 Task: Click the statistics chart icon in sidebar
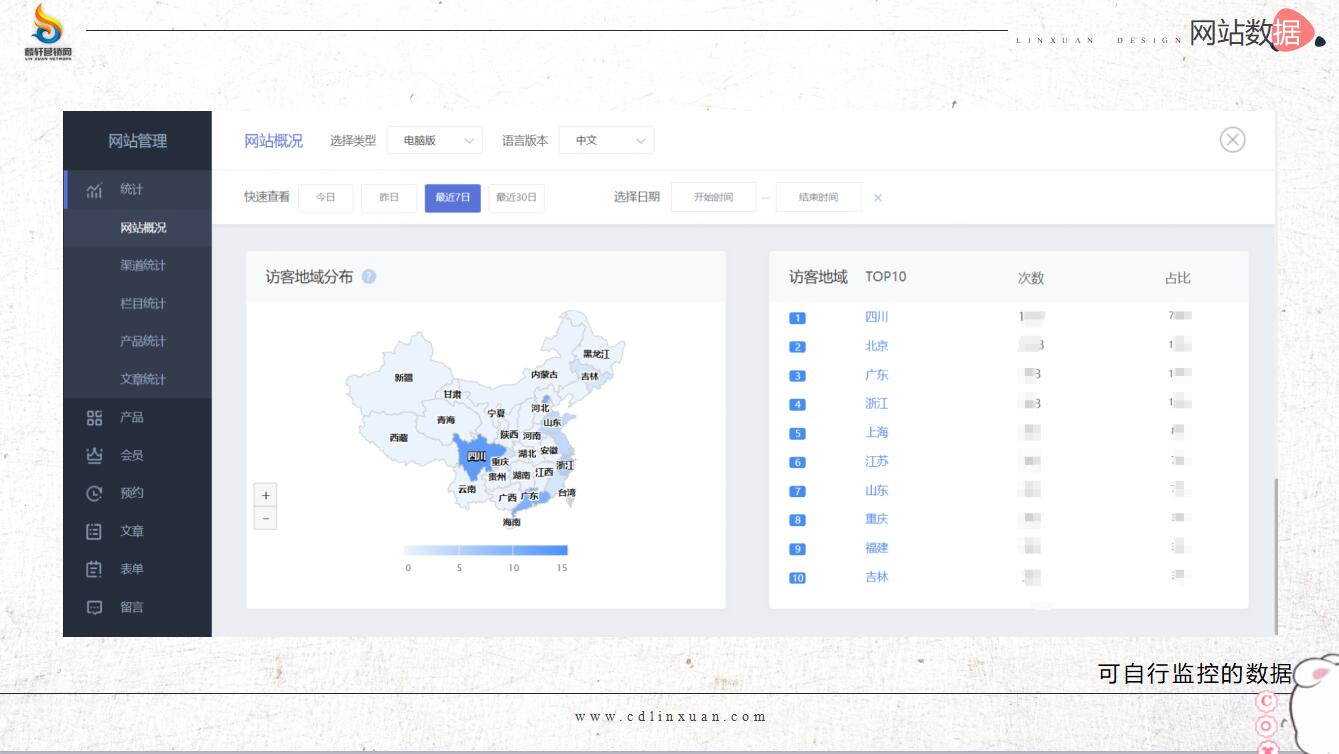coord(94,190)
